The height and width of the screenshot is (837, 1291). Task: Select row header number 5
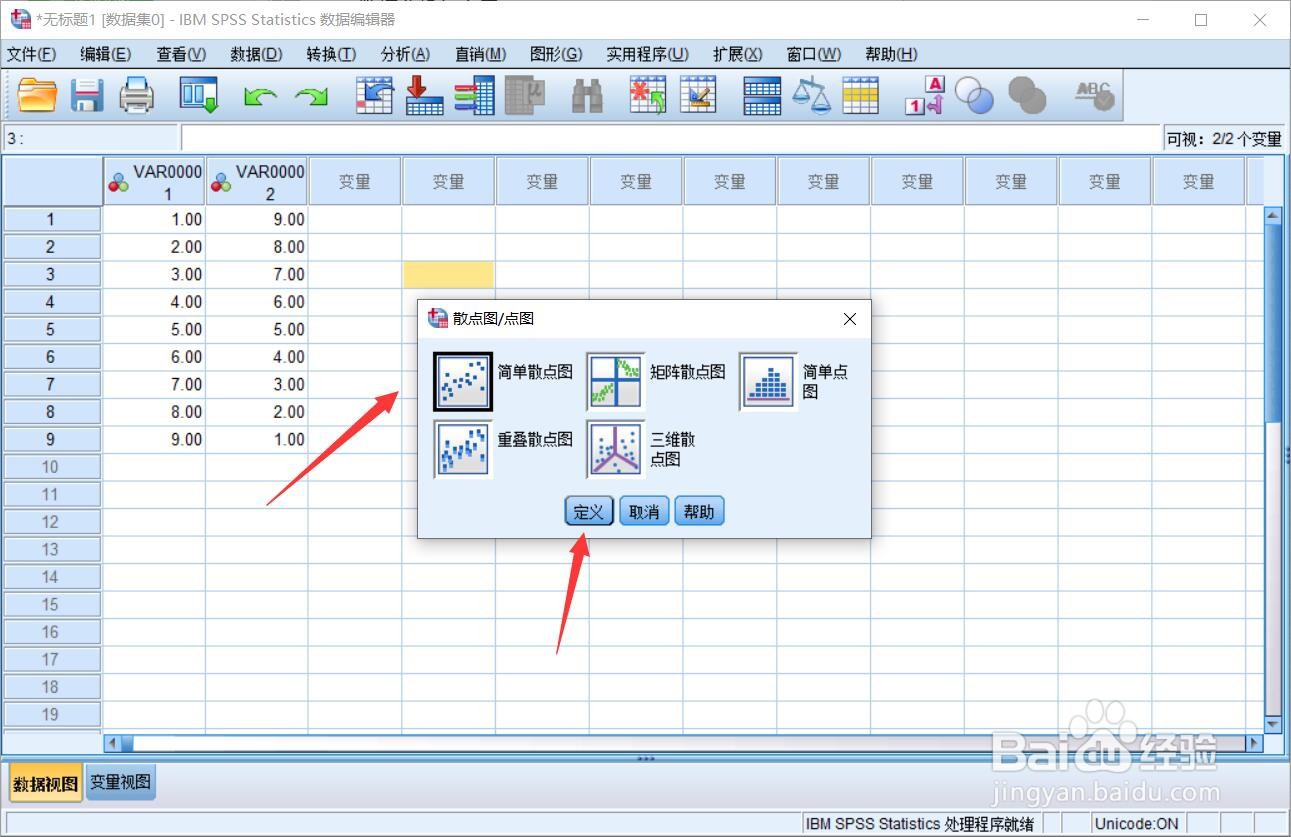[51, 329]
